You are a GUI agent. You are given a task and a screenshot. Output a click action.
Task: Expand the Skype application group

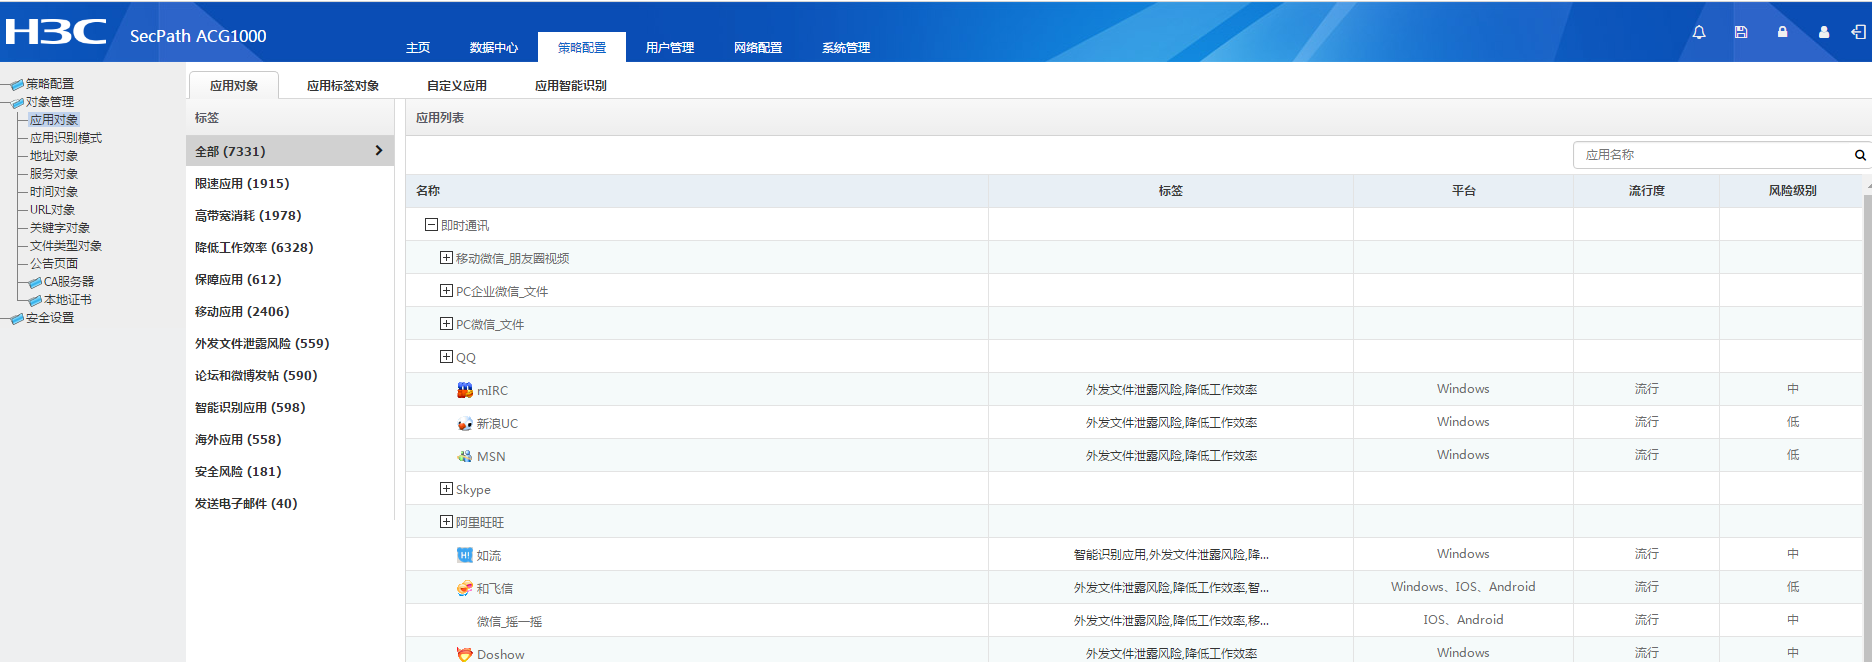(446, 489)
